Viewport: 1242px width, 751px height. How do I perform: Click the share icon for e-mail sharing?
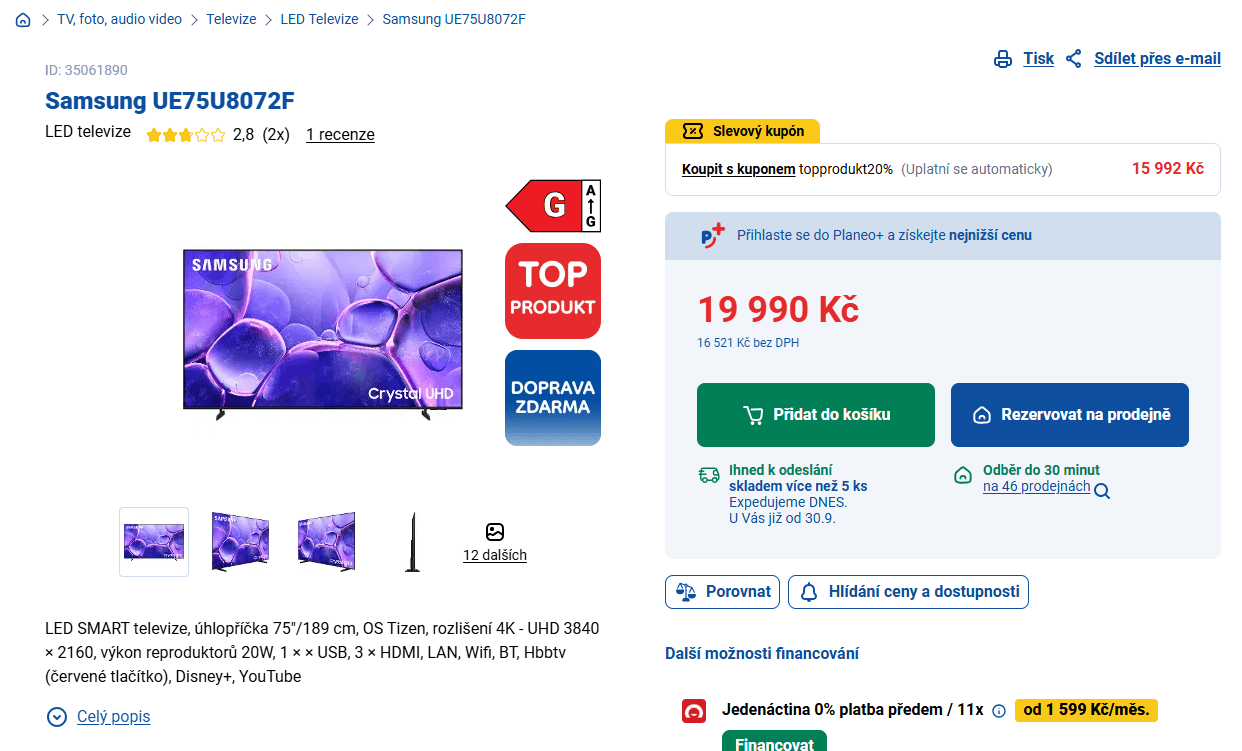tap(1074, 59)
